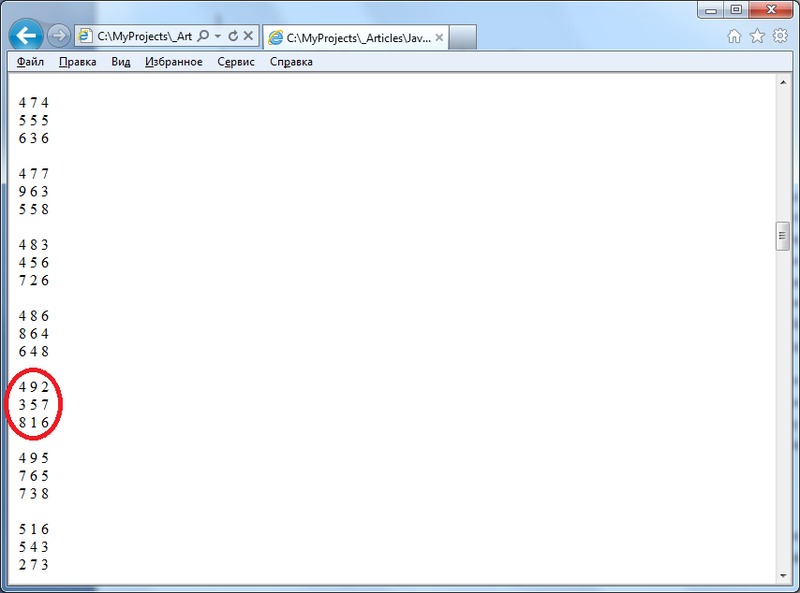Open the Home page icon

point(735,37)
